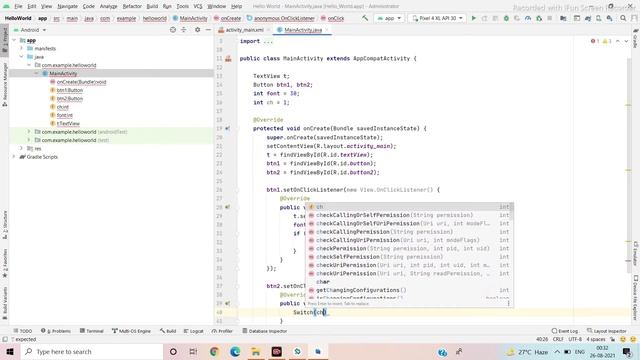The width and height of the screenshot is (640, 360).
Task: Click the select opened file target icon
Action: (173, 30)
